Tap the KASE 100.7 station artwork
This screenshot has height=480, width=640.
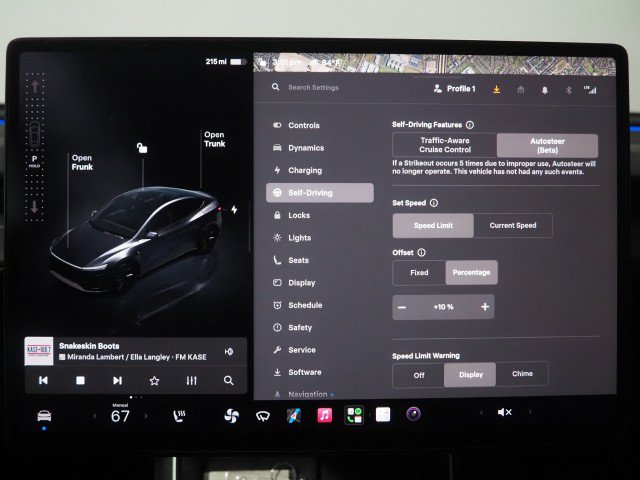[x=39, y=351]
